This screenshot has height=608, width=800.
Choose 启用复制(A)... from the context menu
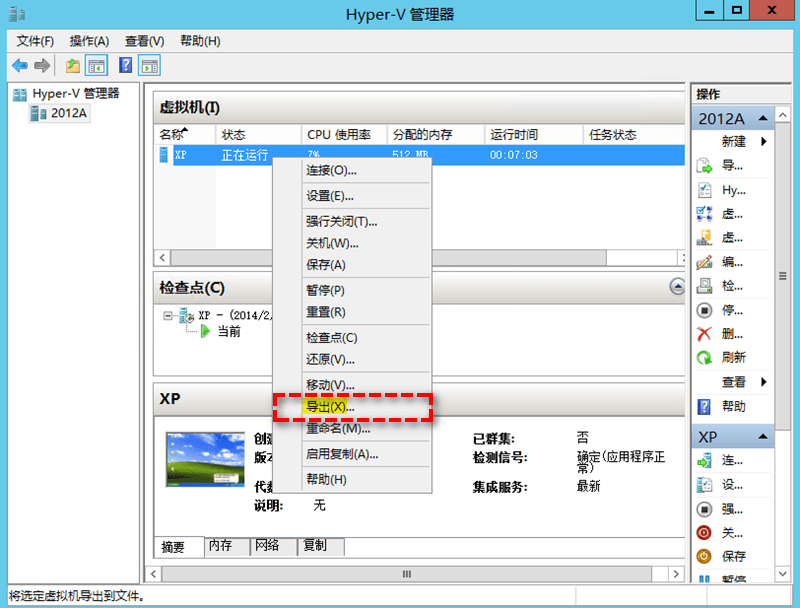(352, 454)
